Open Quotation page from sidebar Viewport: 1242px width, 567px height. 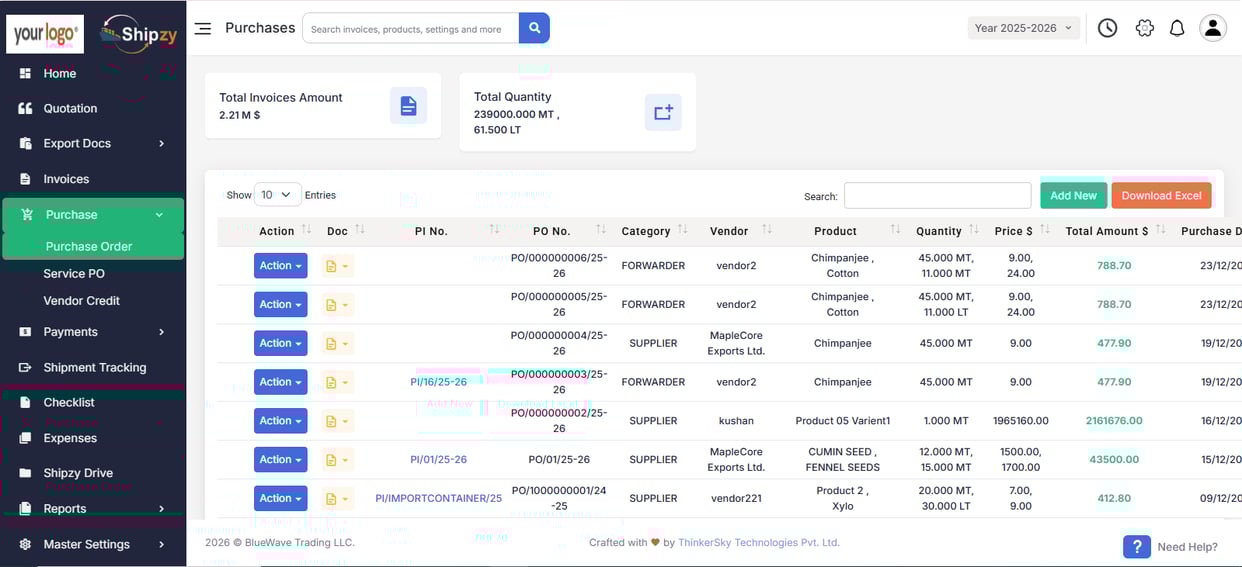tap(70, 108)
